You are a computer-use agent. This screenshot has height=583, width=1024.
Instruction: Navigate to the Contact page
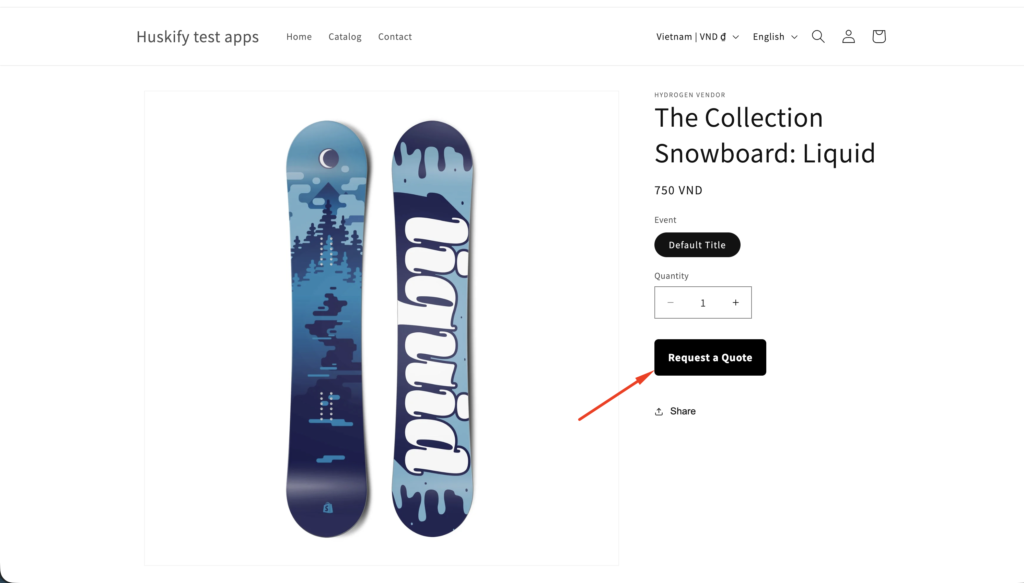tap(395, 37)
